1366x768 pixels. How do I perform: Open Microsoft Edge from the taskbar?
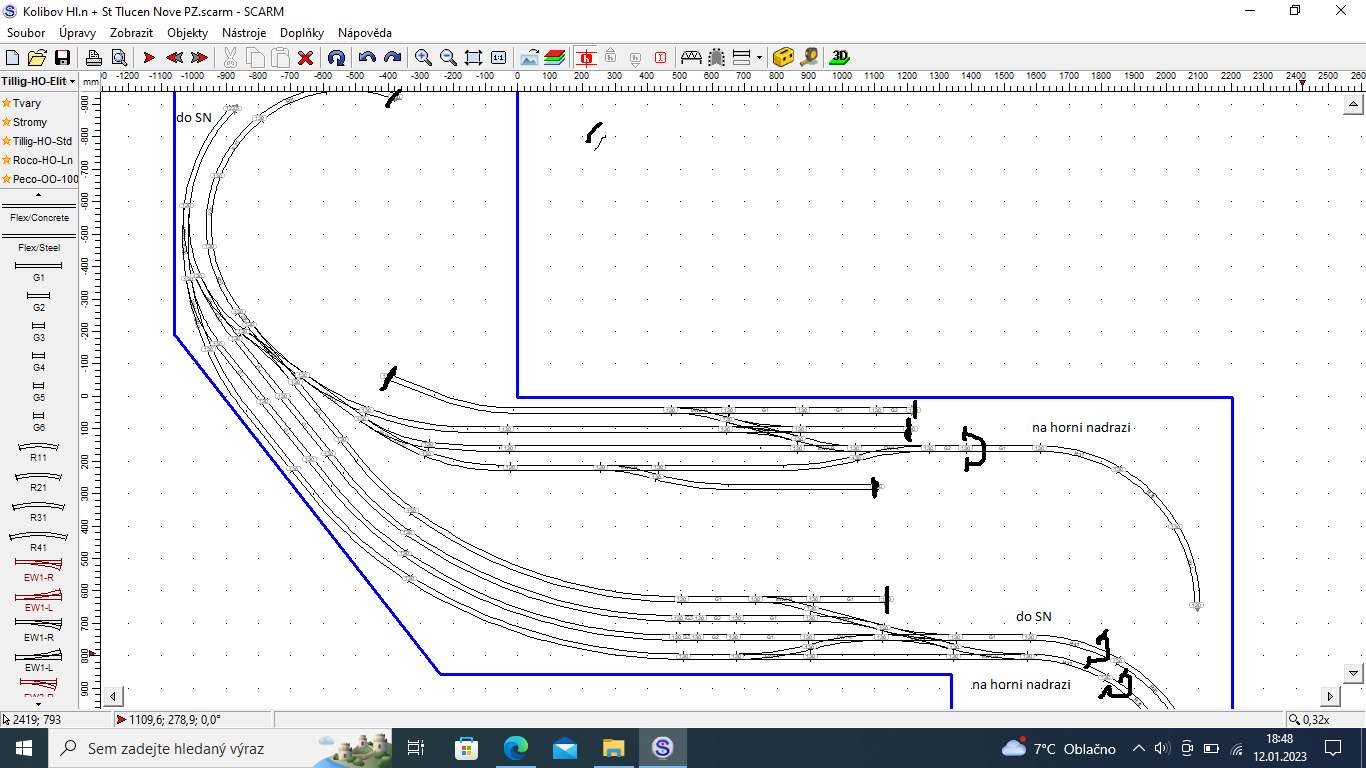(x=515, y=748)
